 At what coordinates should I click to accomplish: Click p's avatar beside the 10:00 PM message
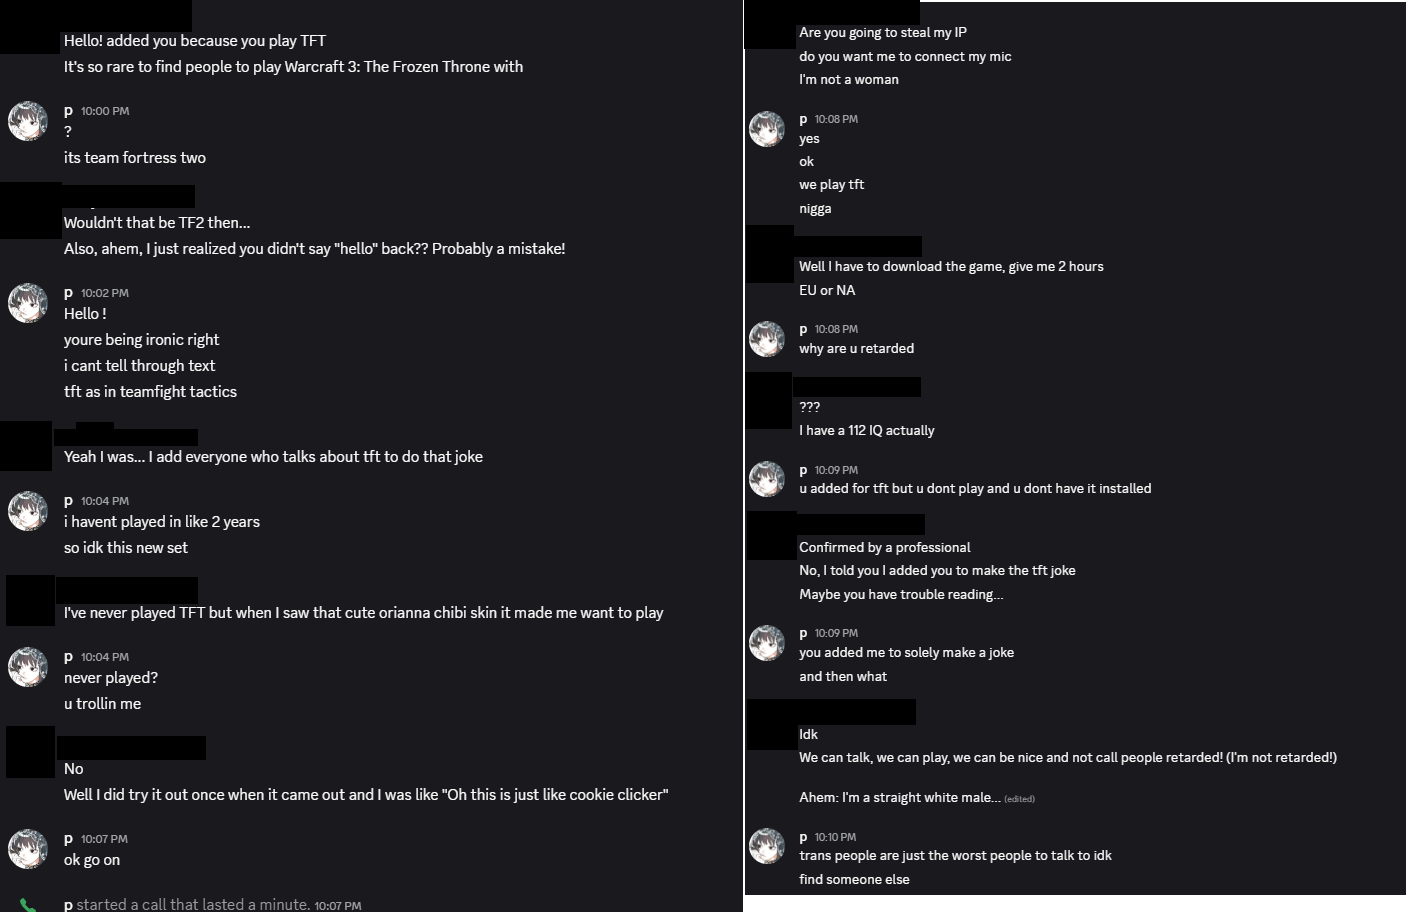(x=28, y=121)
